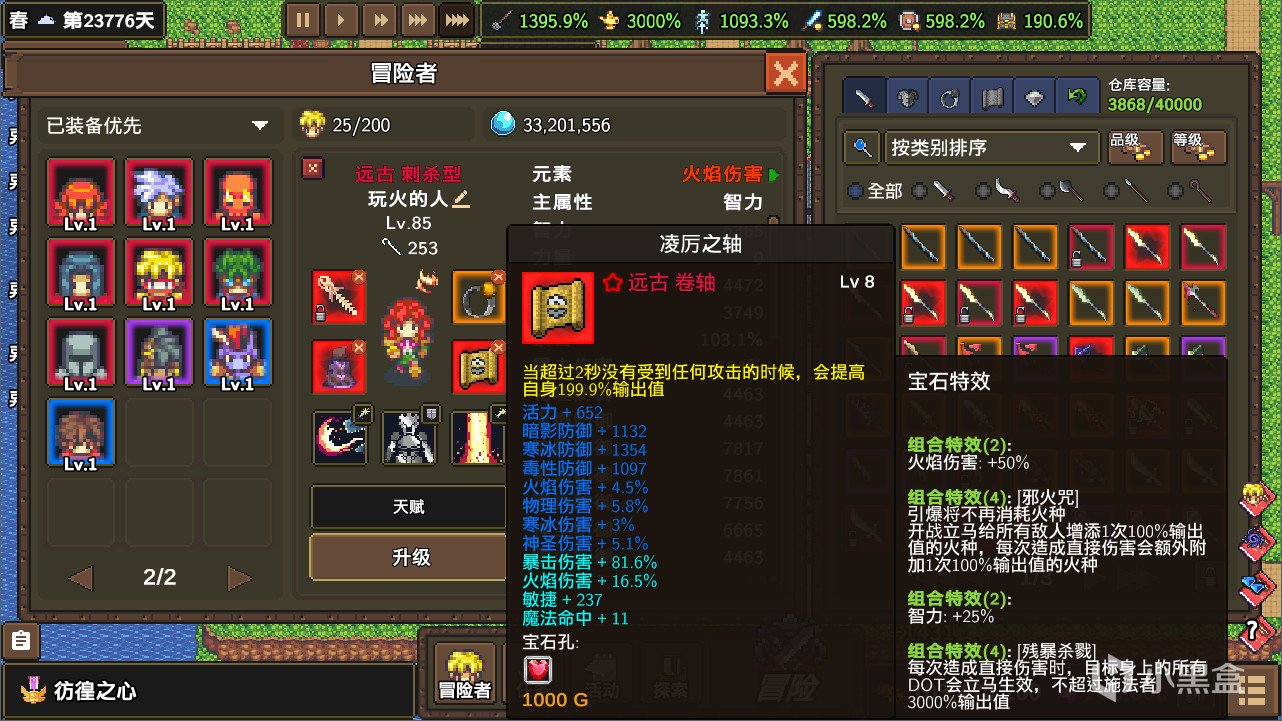
Task: Open the 天赋 talent button
Action: tap(408, 507)
